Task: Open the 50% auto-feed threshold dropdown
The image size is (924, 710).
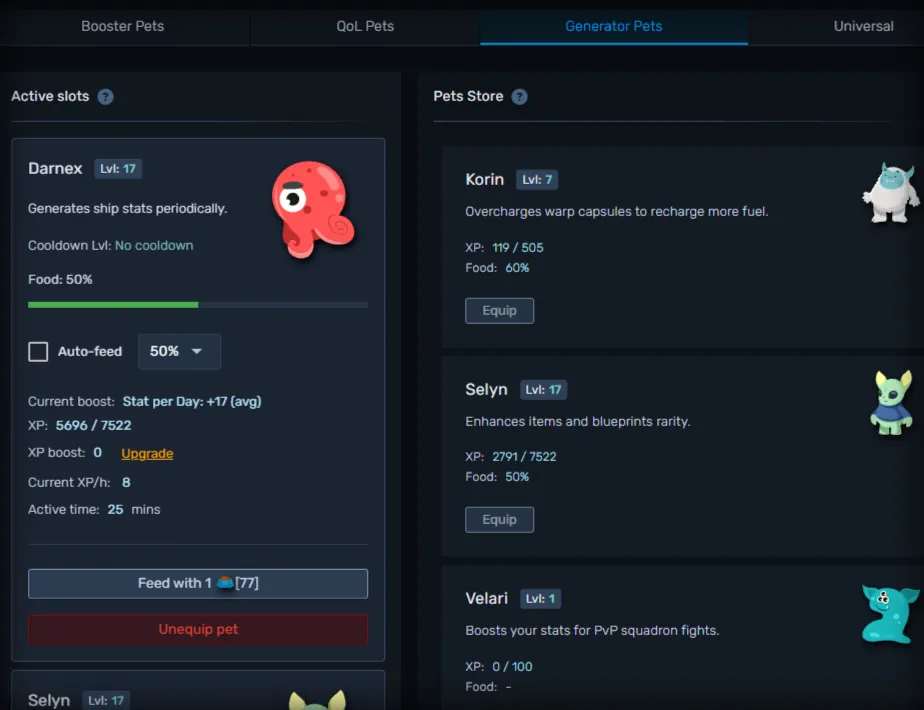Action: coord(179,352)
